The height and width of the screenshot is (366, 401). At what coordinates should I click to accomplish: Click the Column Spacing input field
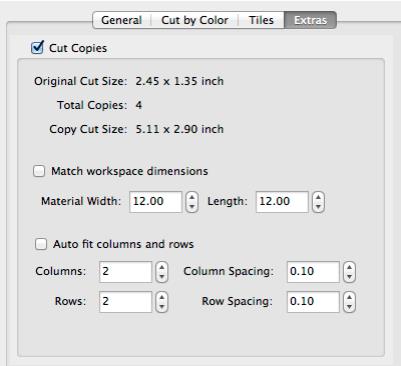(313, 272)
